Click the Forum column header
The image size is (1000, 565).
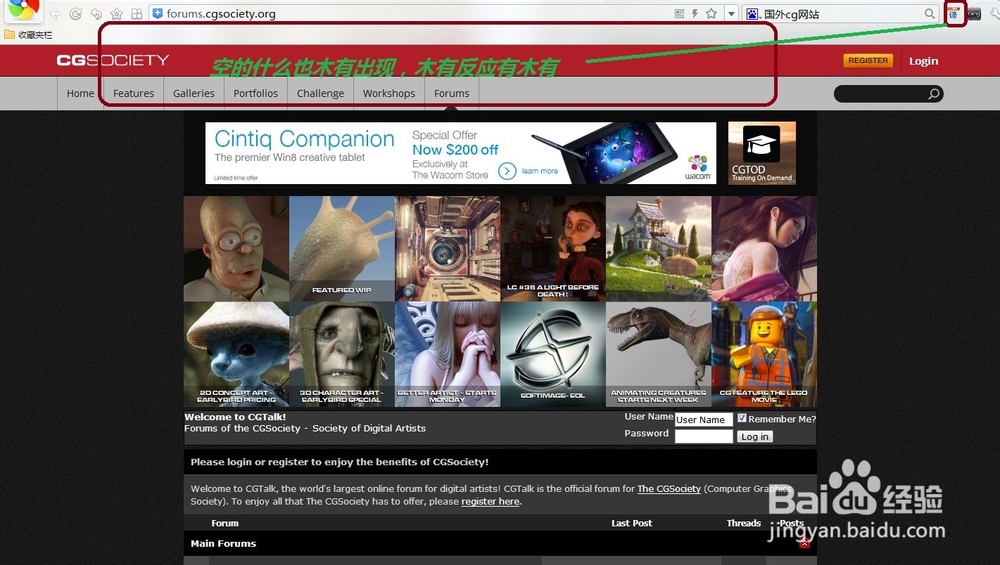coord(225,523)
